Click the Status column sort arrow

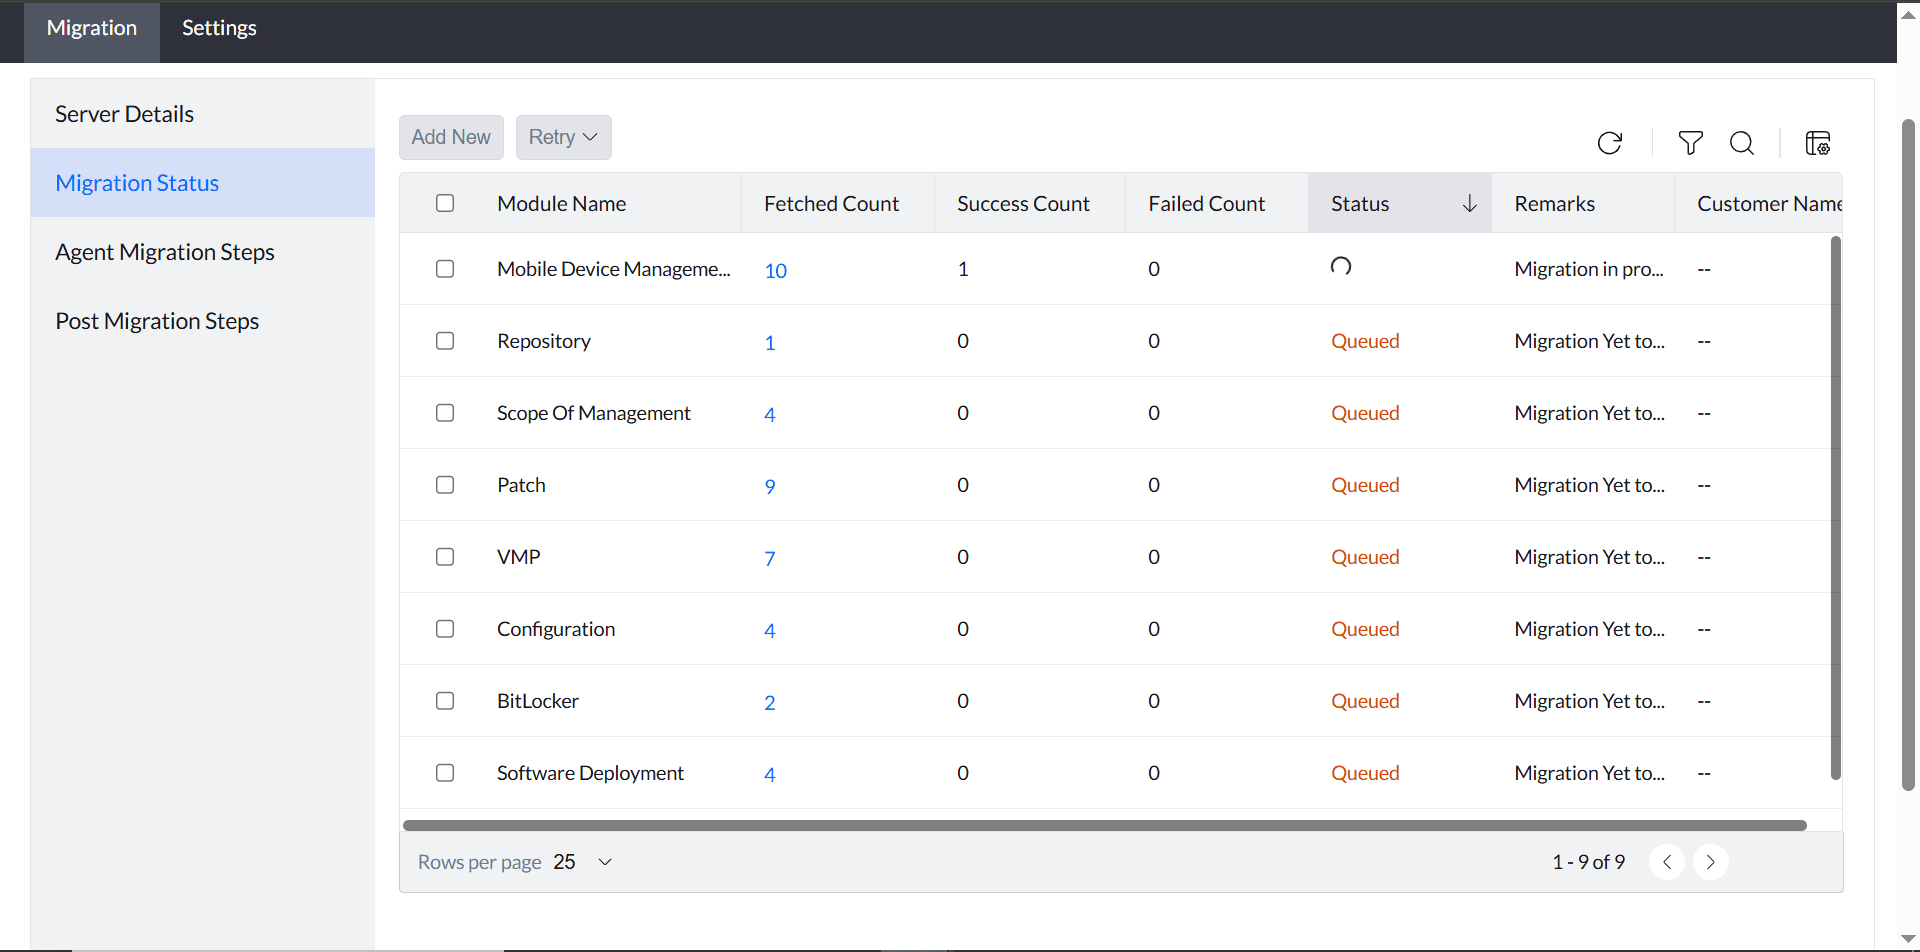1469,204
